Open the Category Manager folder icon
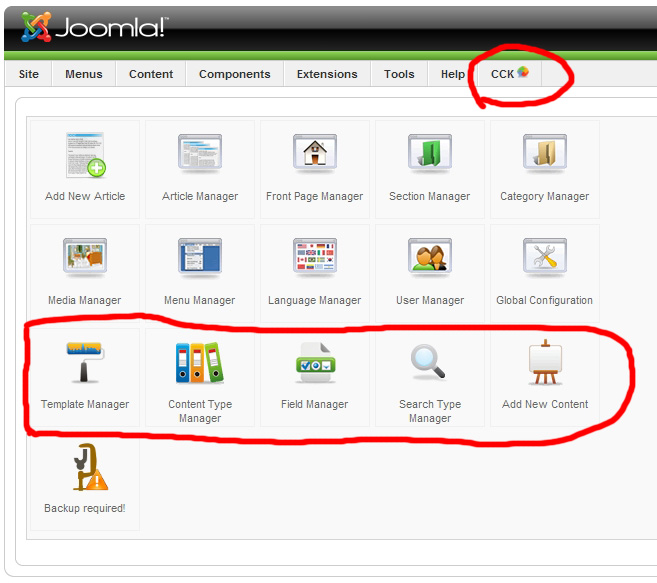This screenshot has height=583, width=657. 545,152
